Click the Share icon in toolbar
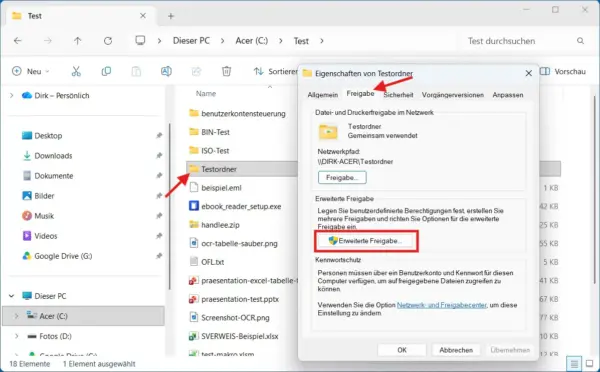 (x=196, y=71)
